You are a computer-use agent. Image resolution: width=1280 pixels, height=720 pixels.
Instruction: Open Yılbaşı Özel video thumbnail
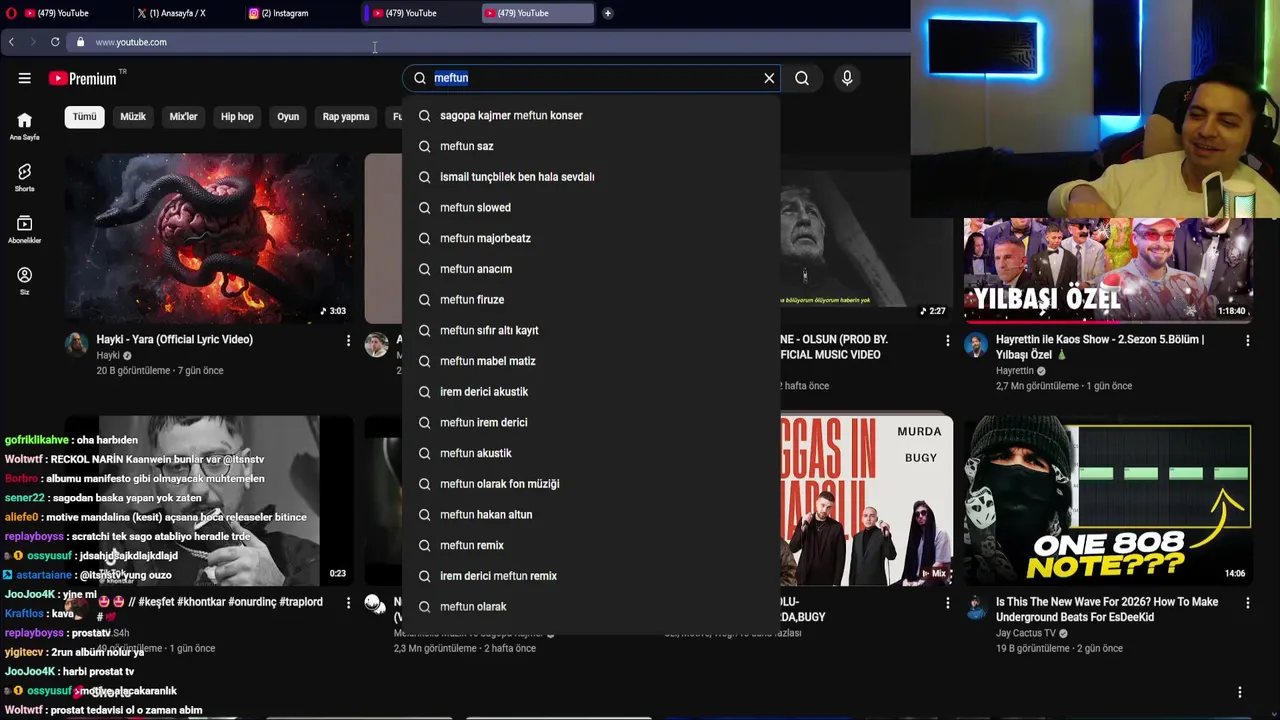1108,270
